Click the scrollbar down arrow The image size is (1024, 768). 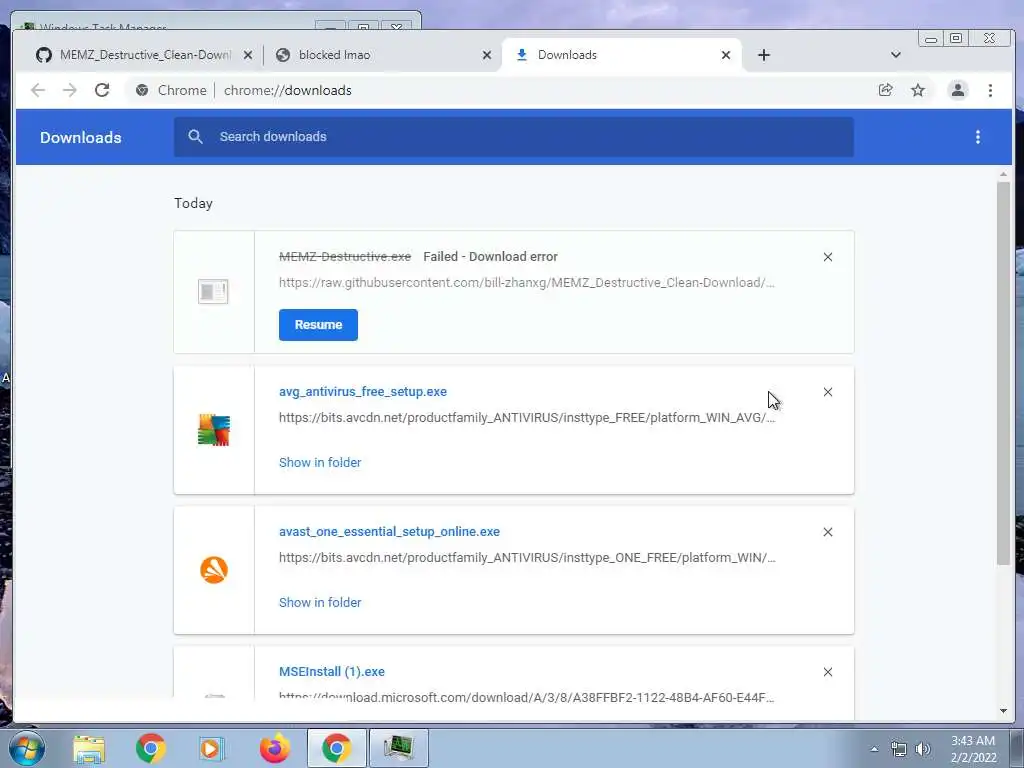pyautogui.click(x=1003, y=711)
